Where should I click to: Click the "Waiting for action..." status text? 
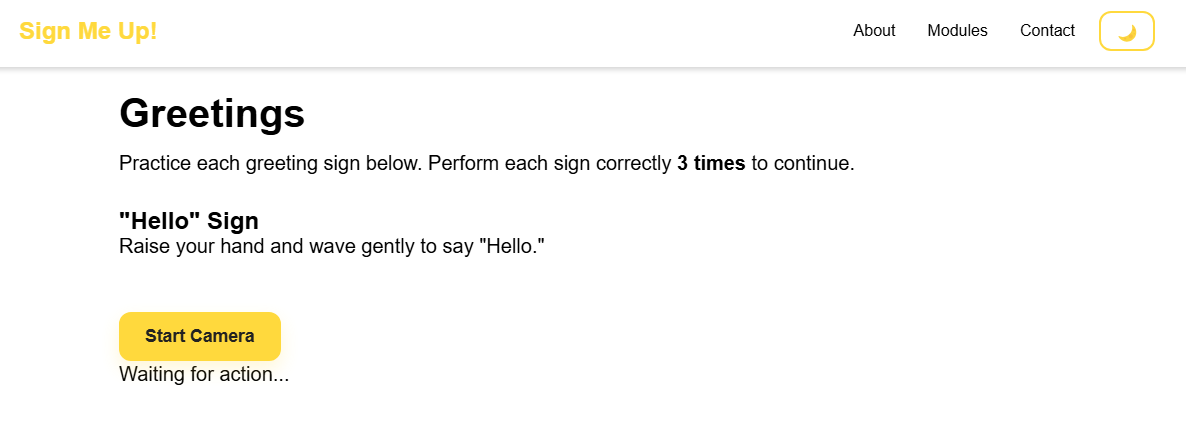[x=204, y=375]
